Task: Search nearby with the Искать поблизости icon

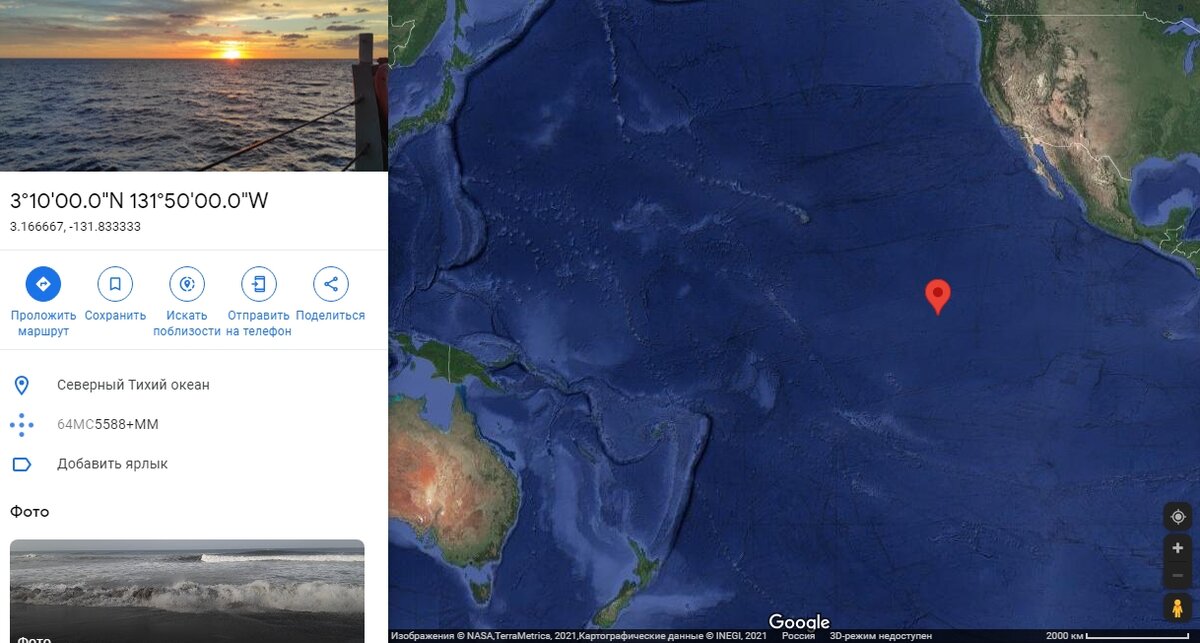Action: pyautogui.click(x=187, y=284)
